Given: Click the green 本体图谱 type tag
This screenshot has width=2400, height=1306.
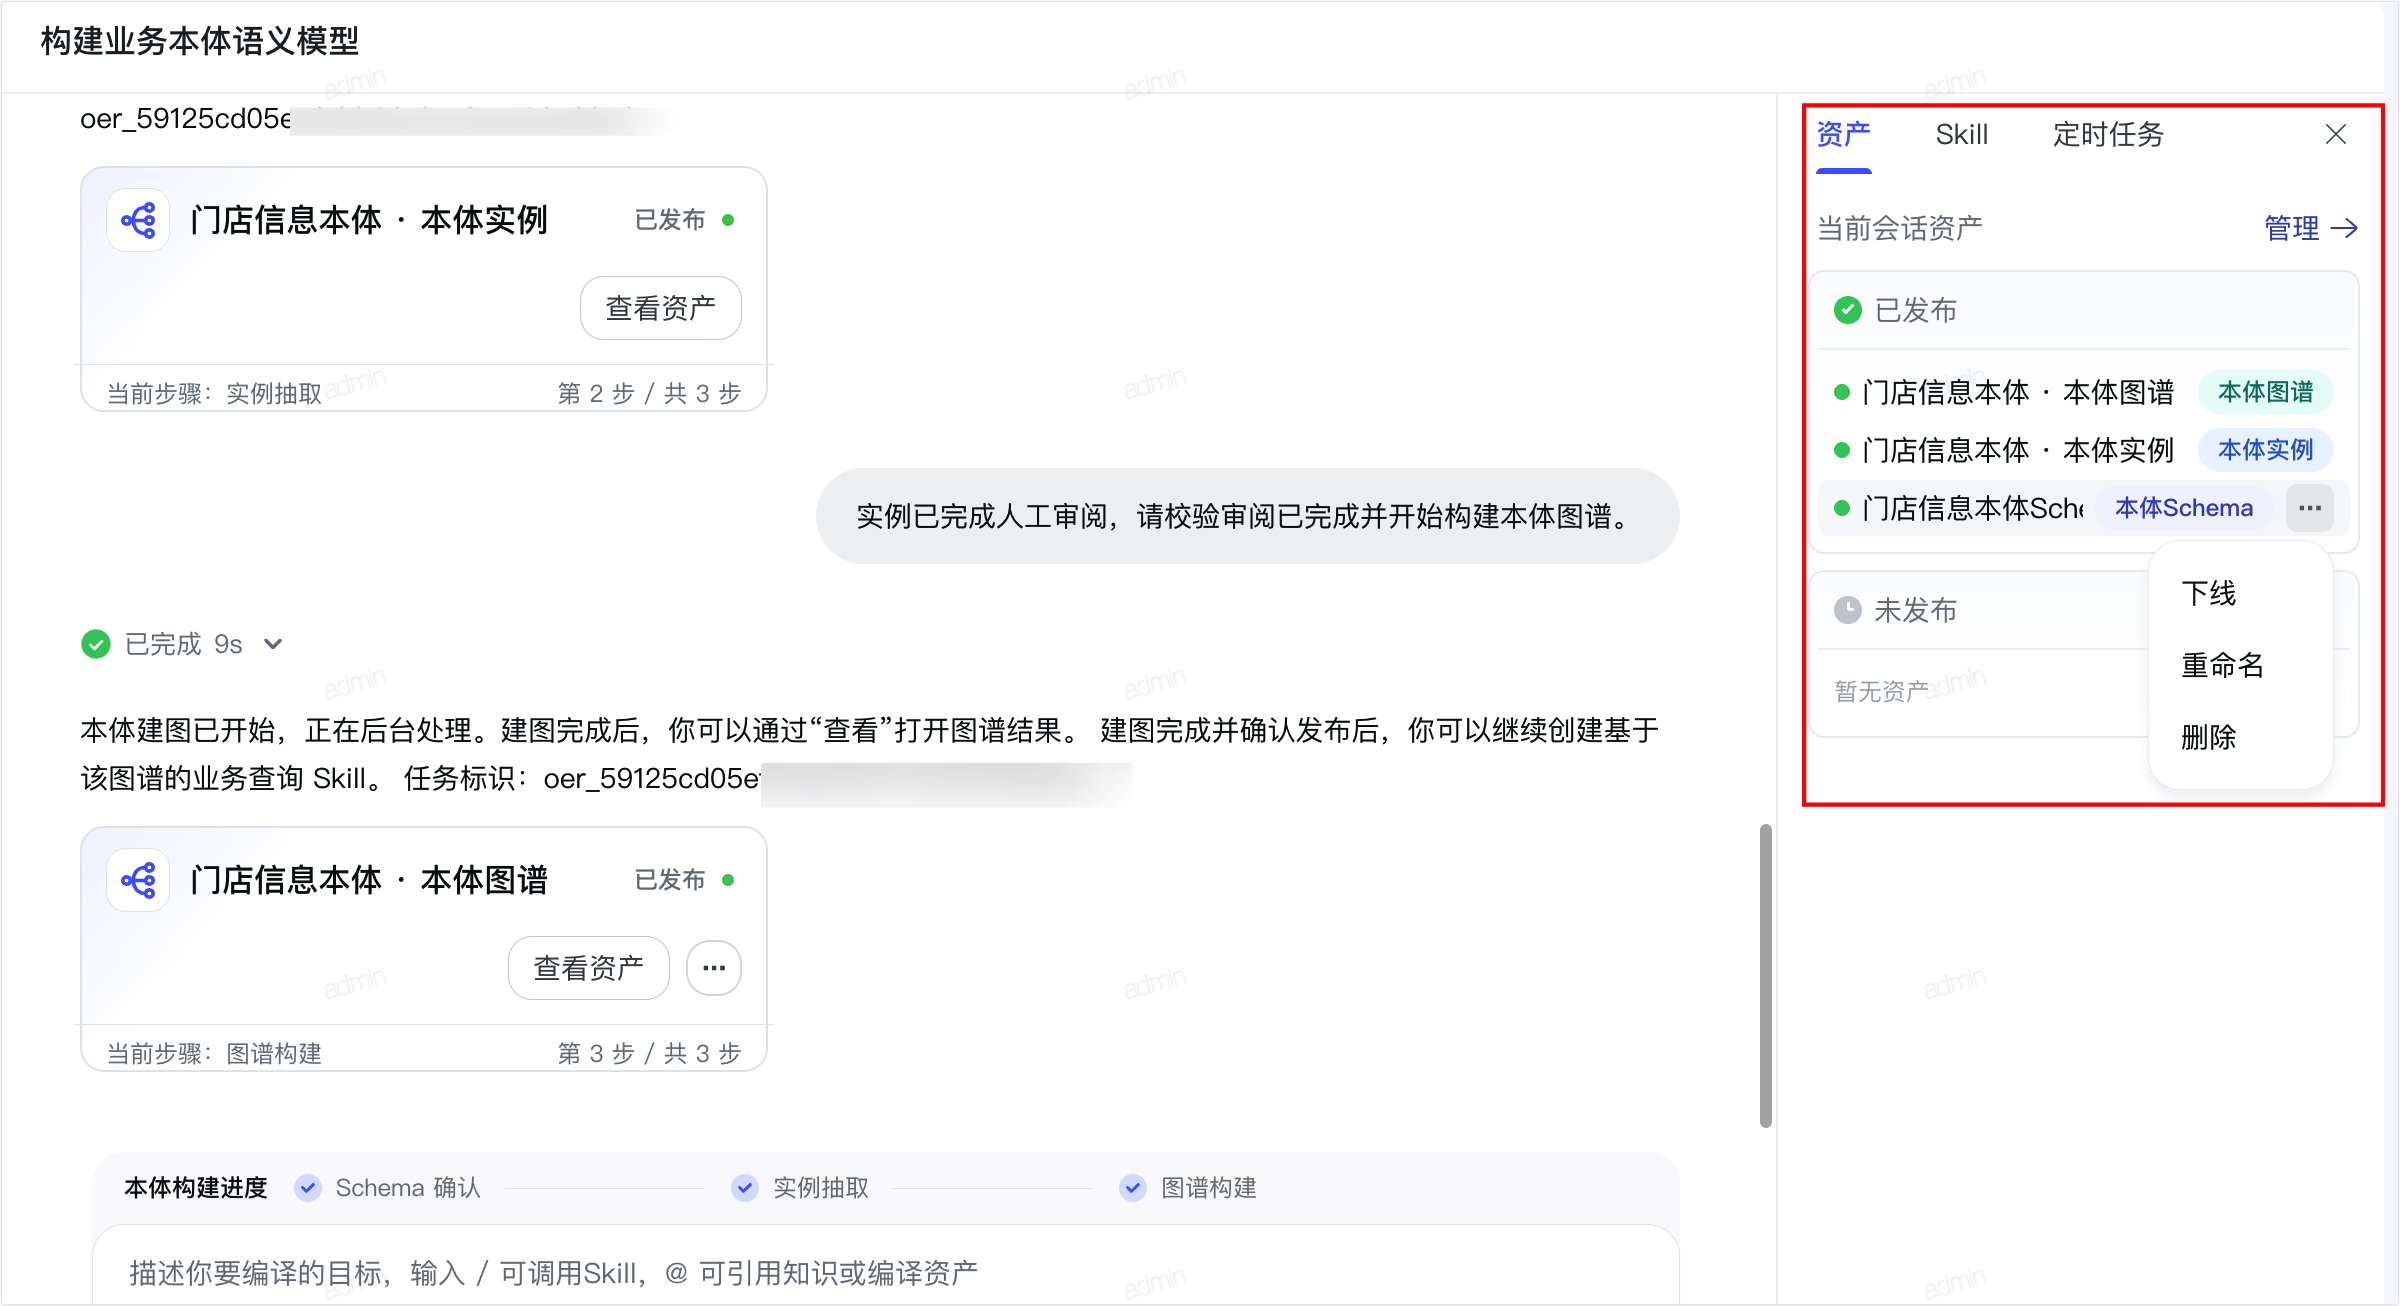Looking at the screenshot, I should pos(2266,392).
